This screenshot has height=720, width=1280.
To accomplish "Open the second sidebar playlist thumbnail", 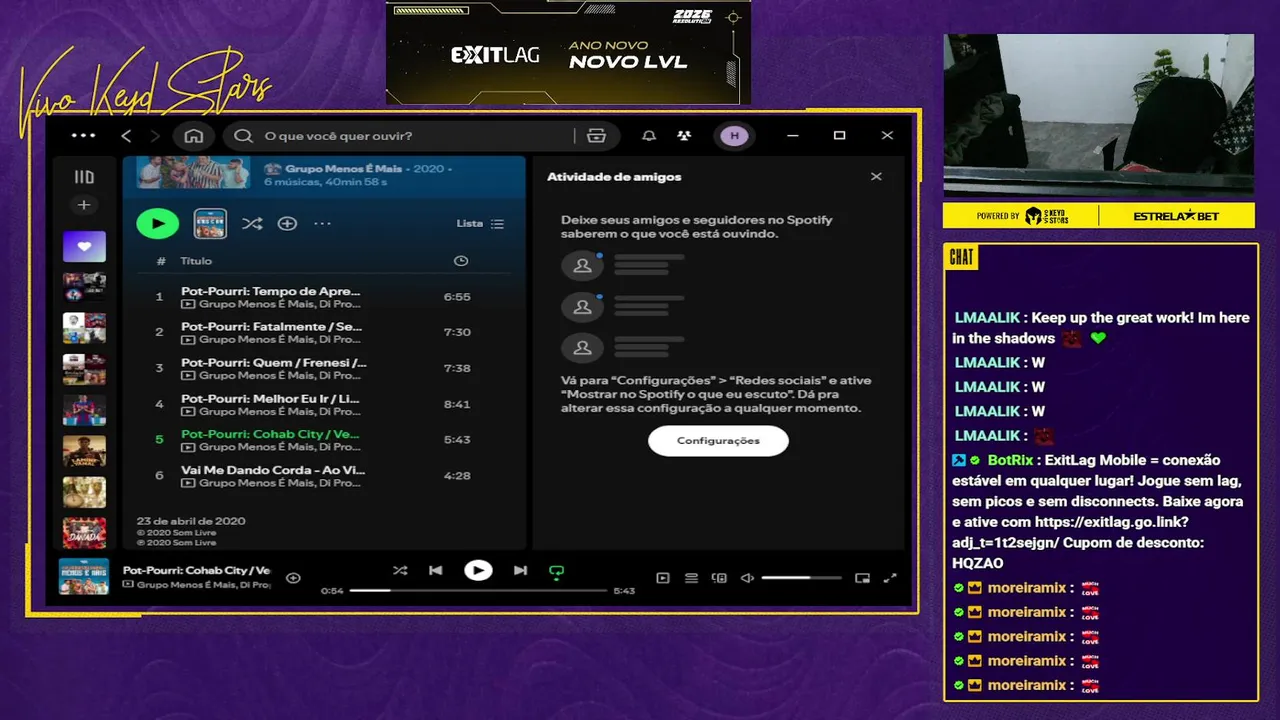I will pyautogui.click(x=84, y=287).
